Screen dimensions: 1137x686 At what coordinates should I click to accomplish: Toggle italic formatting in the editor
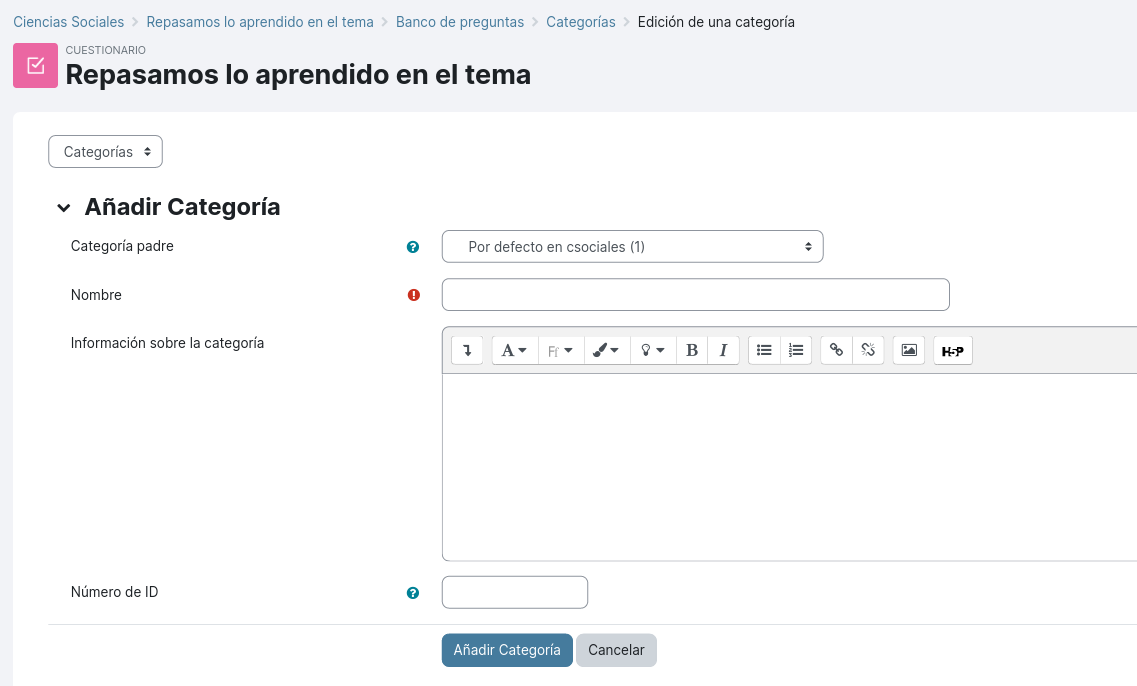click(x=723, y=350)
